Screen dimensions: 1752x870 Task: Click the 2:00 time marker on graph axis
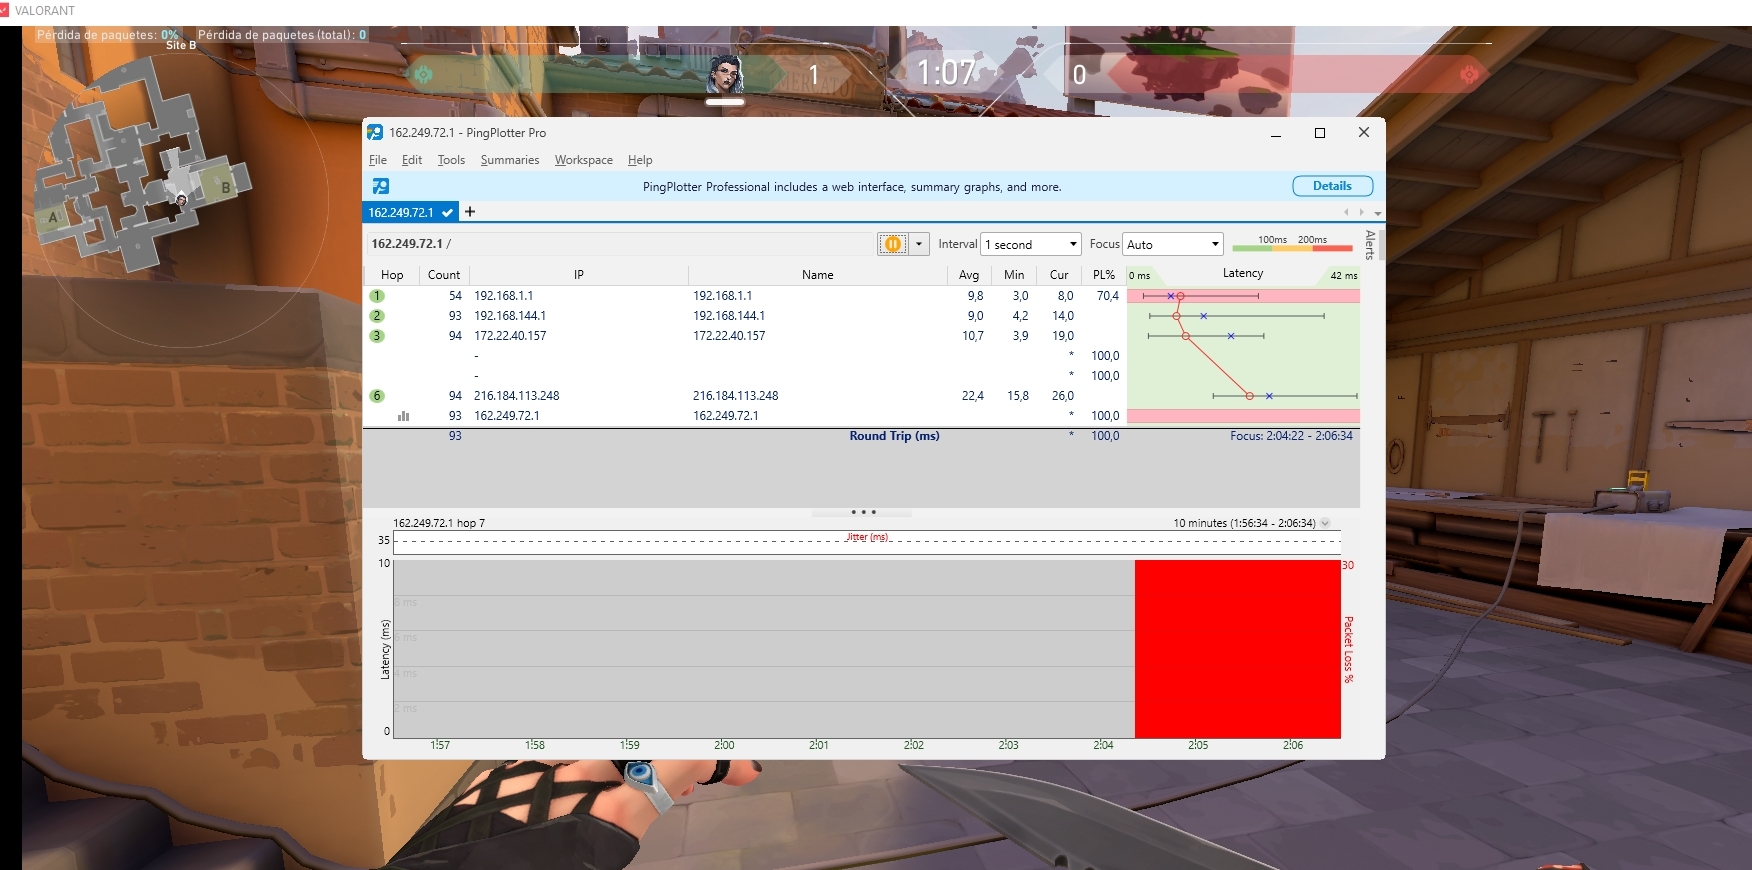(724, 745)
